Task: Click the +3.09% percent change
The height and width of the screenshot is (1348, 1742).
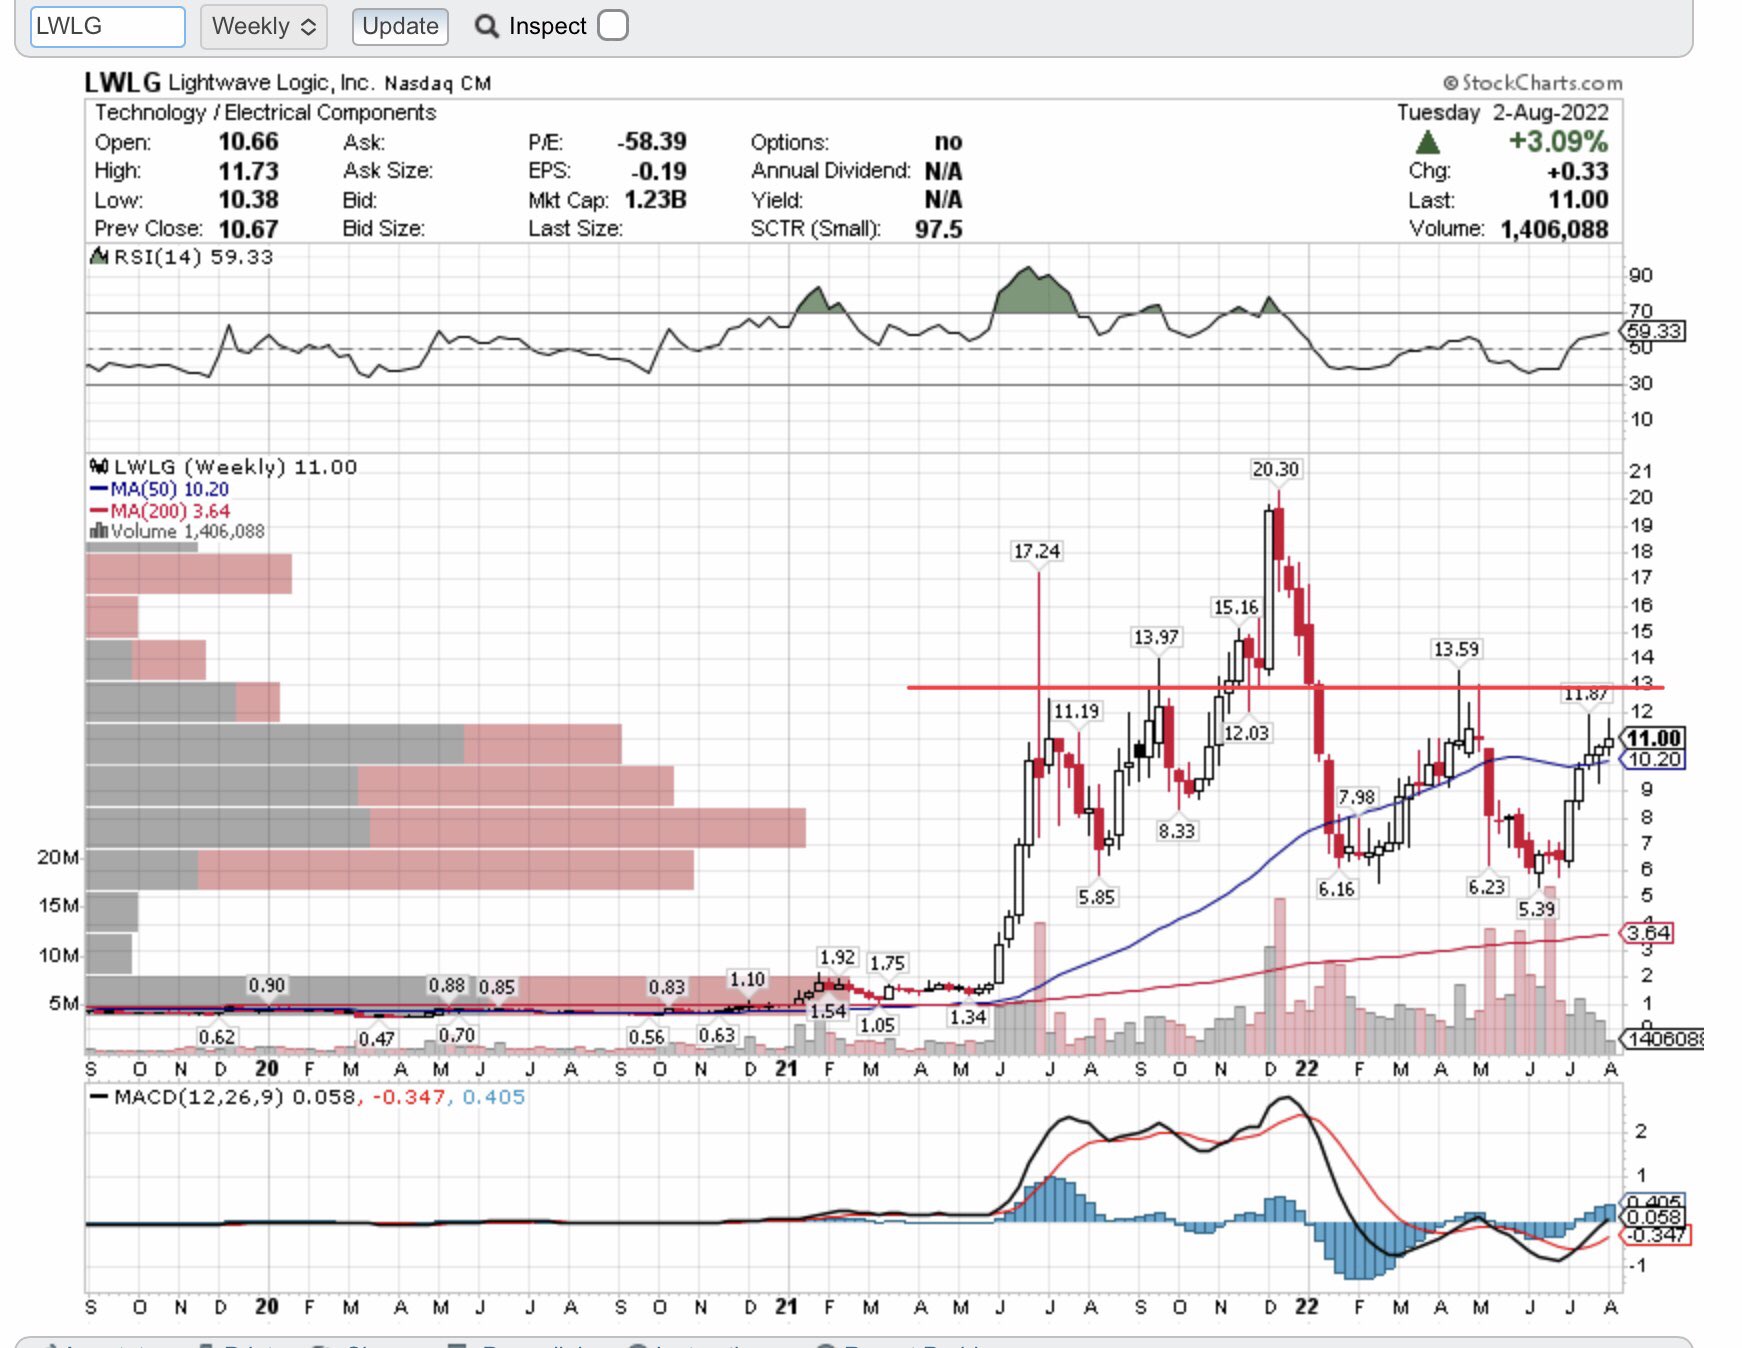Action: [x=1558, y=142]
